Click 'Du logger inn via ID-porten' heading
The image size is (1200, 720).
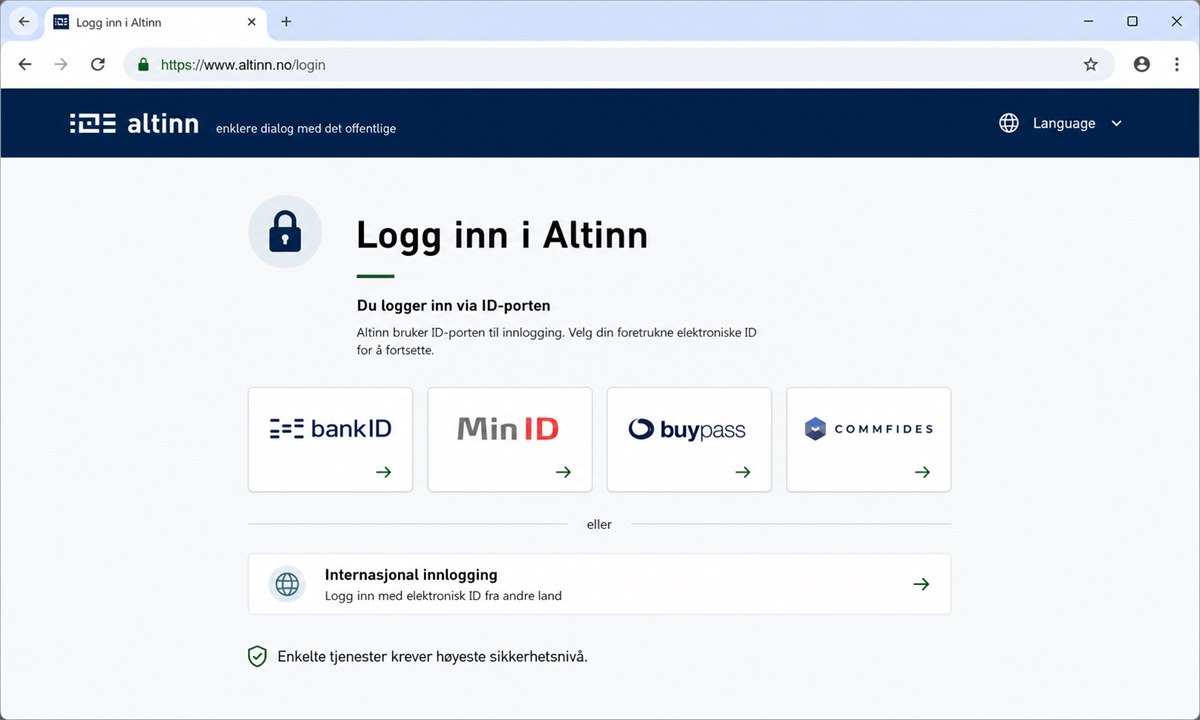pos(454,306)
